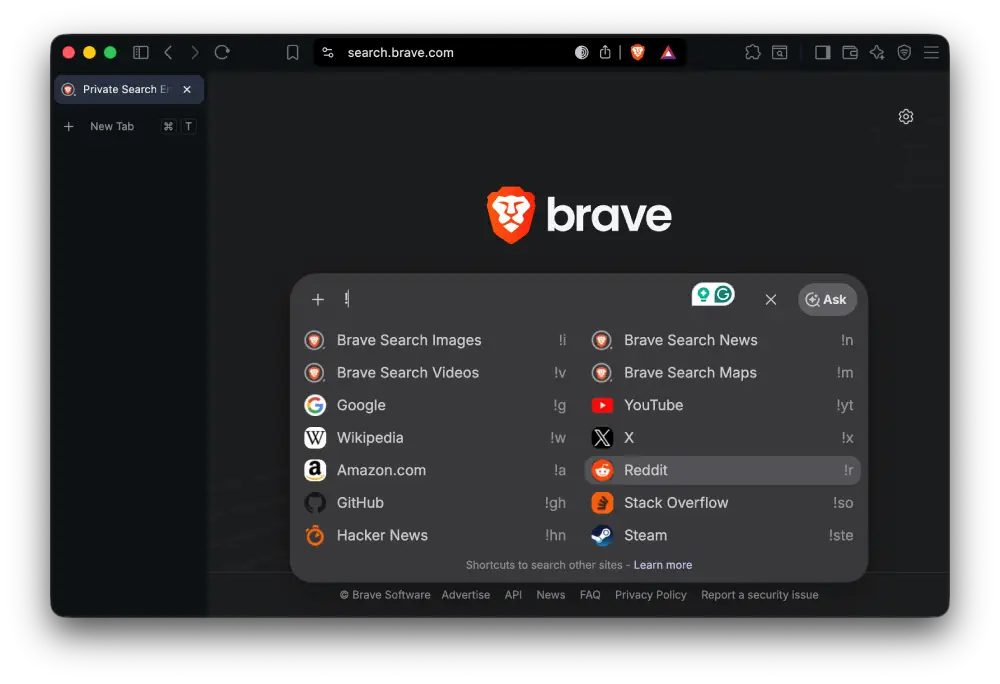Select X bang shortcut
The image size is (1000, 684).
(722, 438)
